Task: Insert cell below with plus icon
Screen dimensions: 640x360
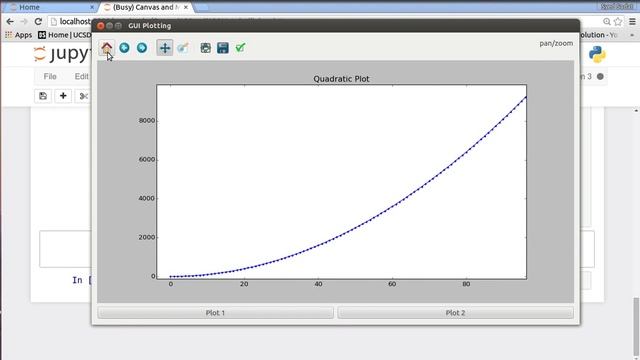Action: (x=63, y=96)
